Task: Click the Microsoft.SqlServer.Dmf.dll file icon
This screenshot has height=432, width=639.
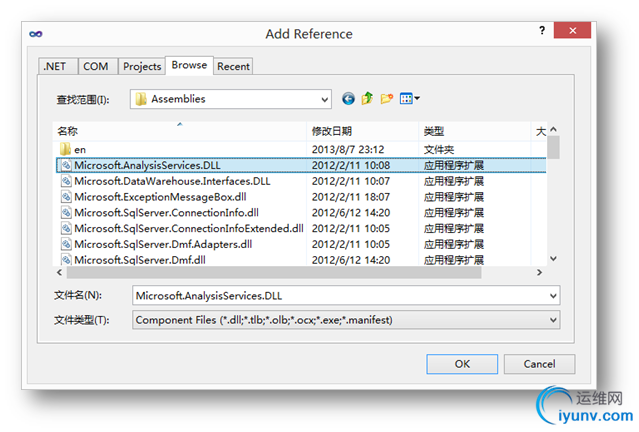Action: point(66,260)
